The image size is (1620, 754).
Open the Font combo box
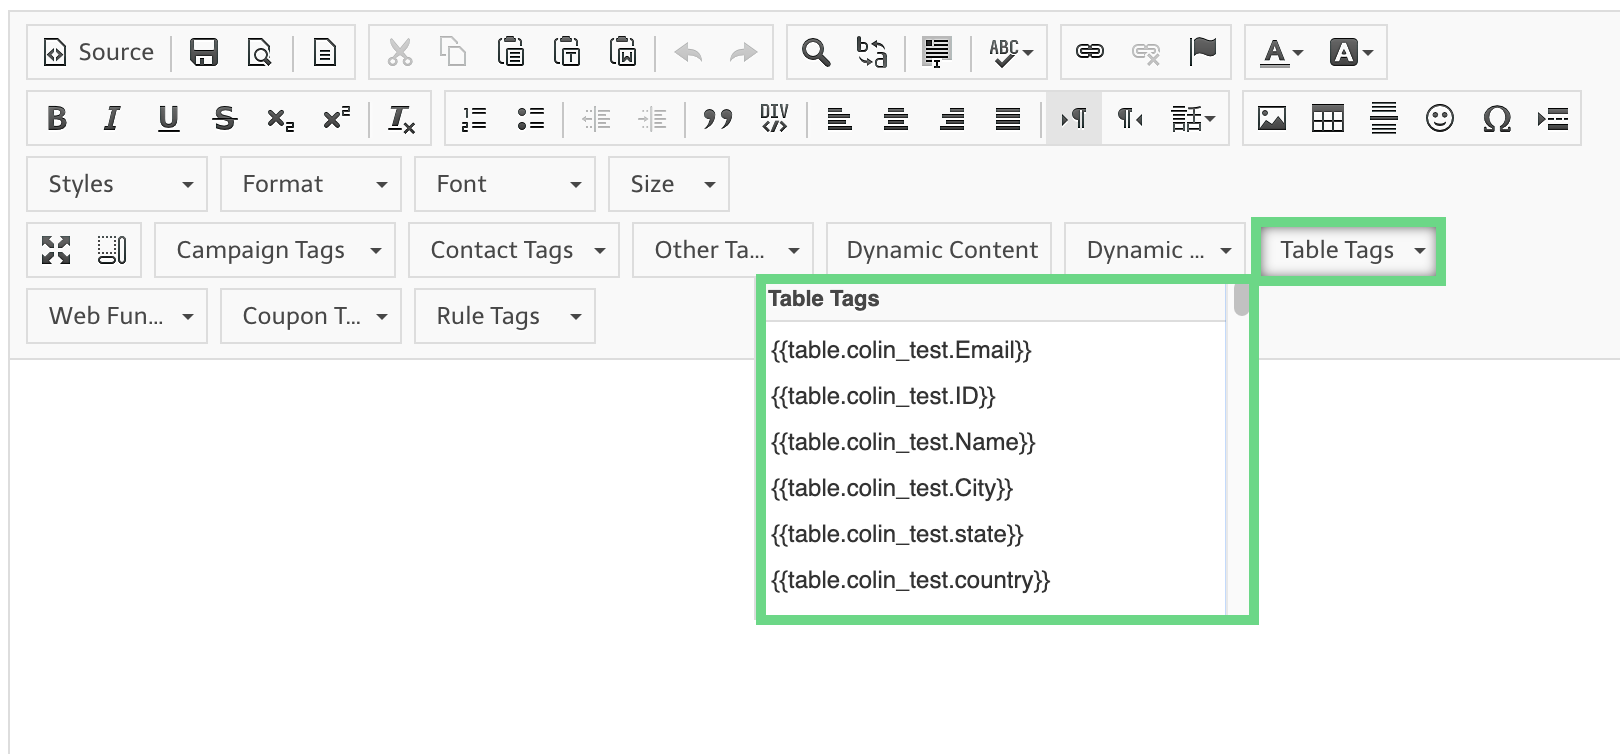tap(506, 184)
